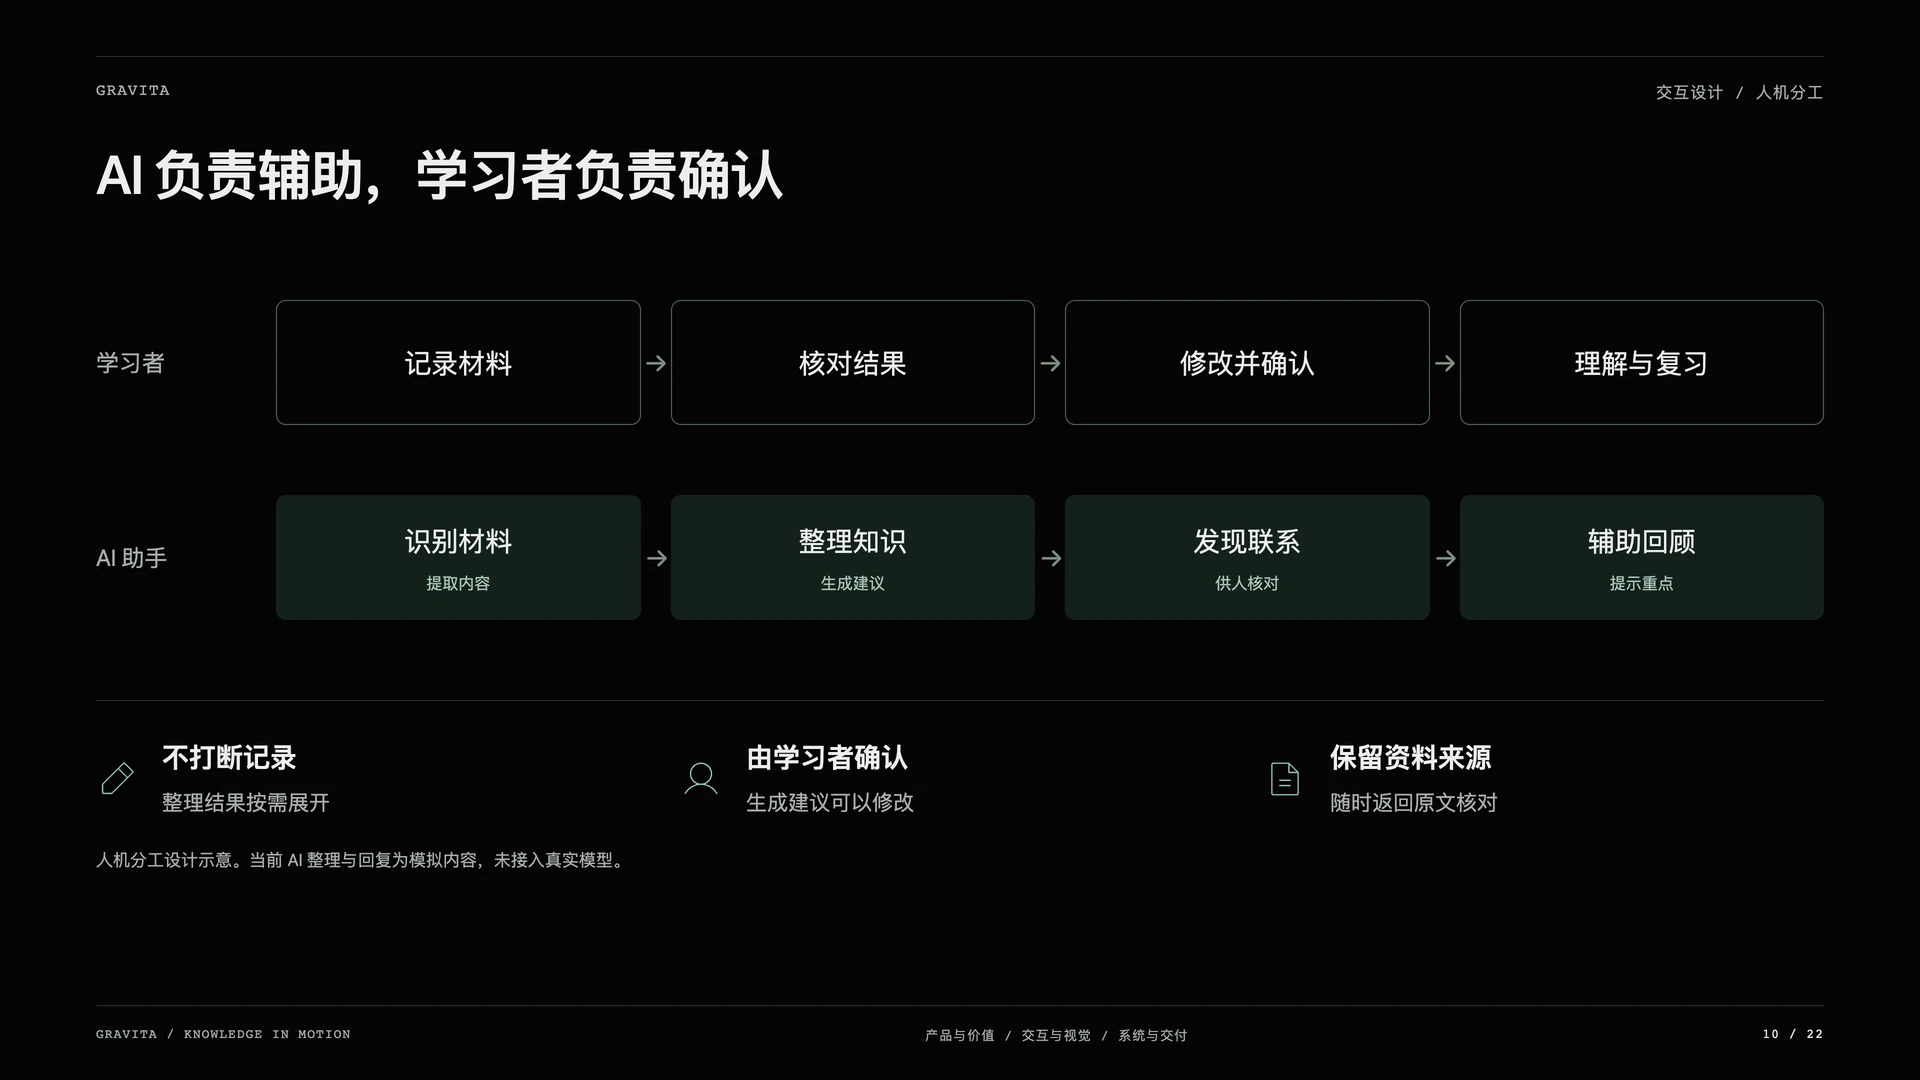Click the arrow between 发现联系 and 辅助回顾

(x=1445, y=558)
